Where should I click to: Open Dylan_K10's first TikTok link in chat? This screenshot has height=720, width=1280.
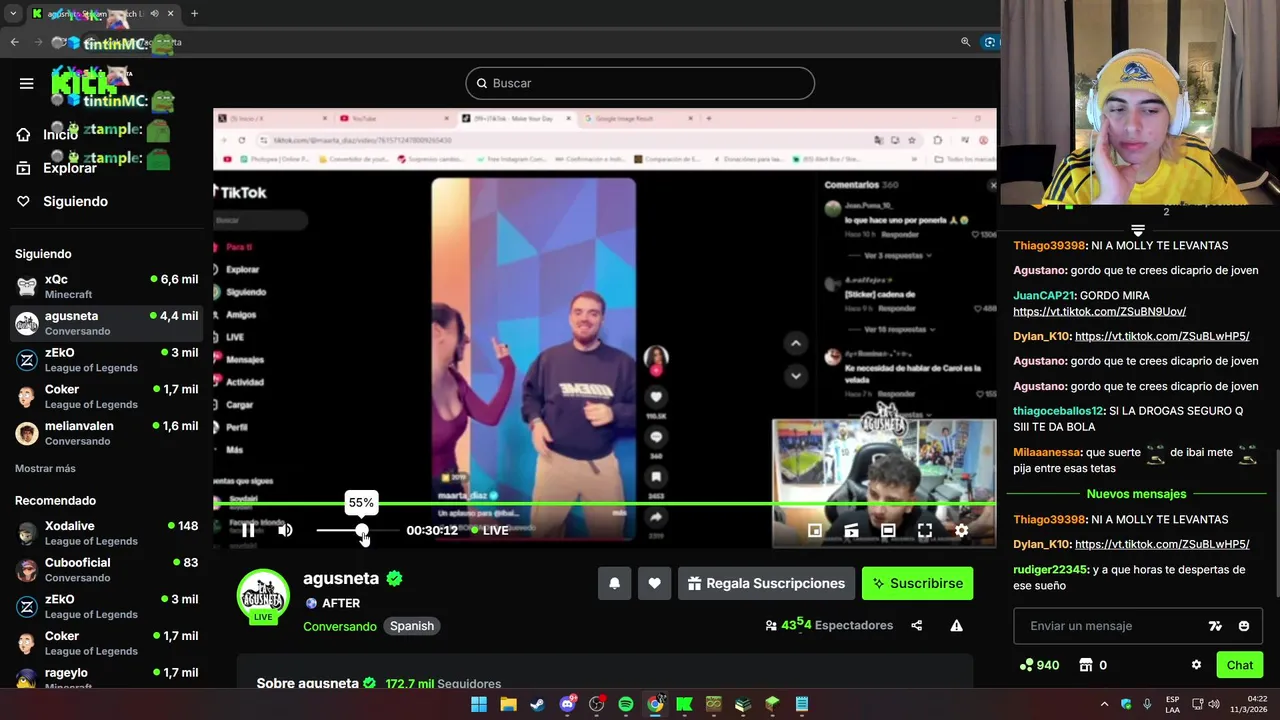1162,336
